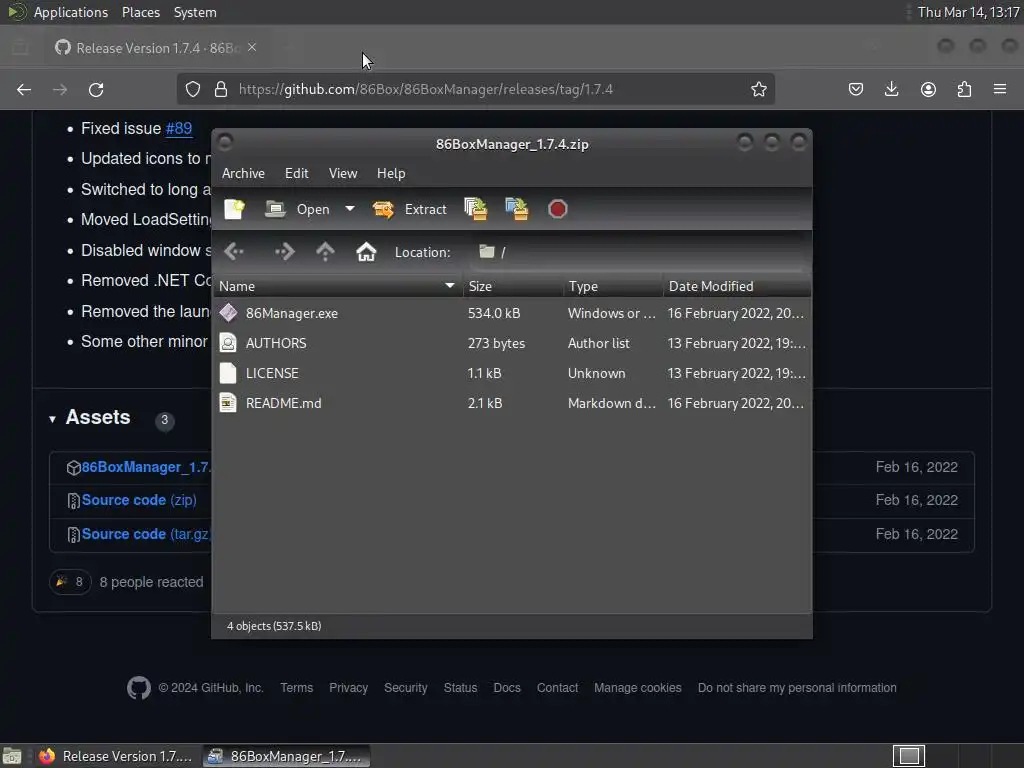Click the site security padlock icon
Screen dimensions: 1024x768
pos(221,89)
